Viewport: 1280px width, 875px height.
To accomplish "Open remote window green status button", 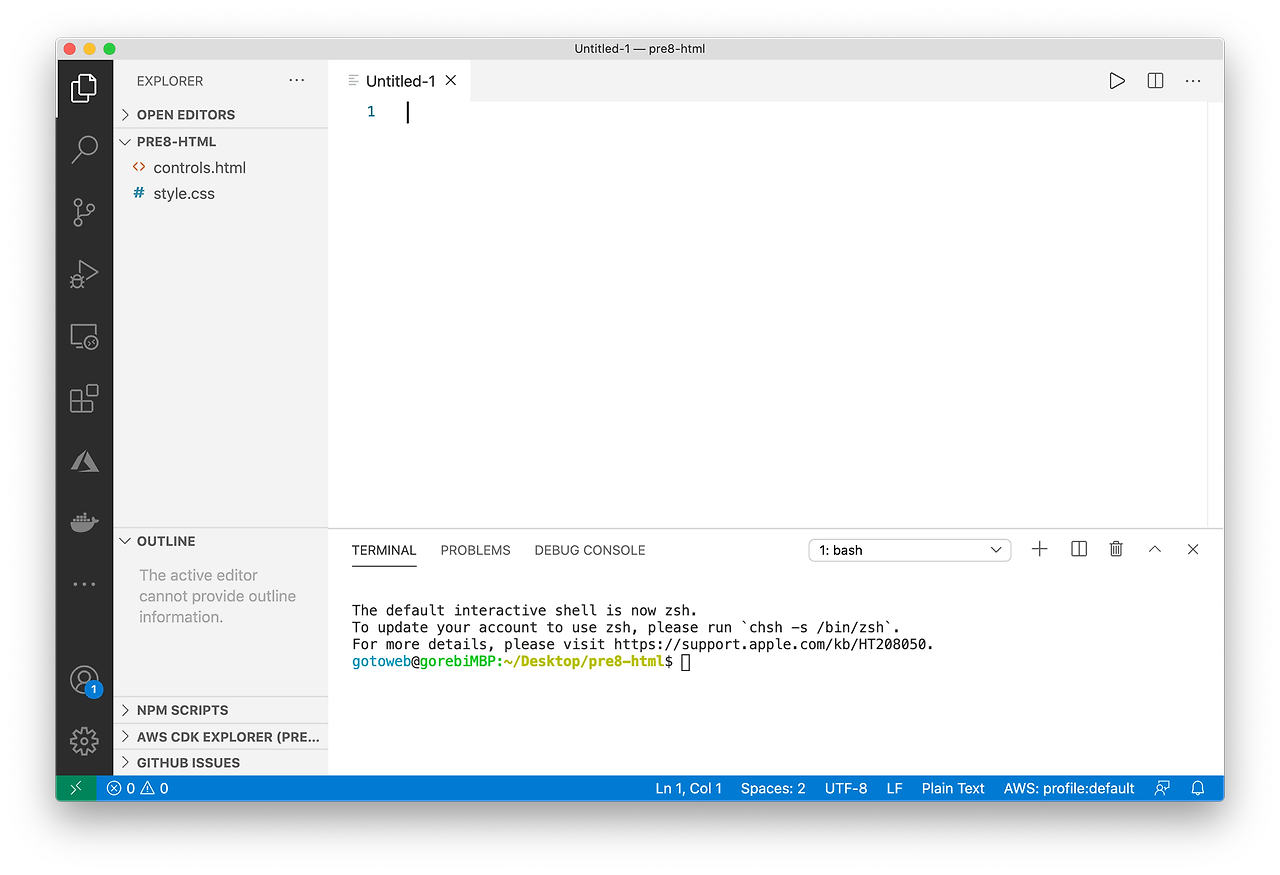I will click(76, 788).
